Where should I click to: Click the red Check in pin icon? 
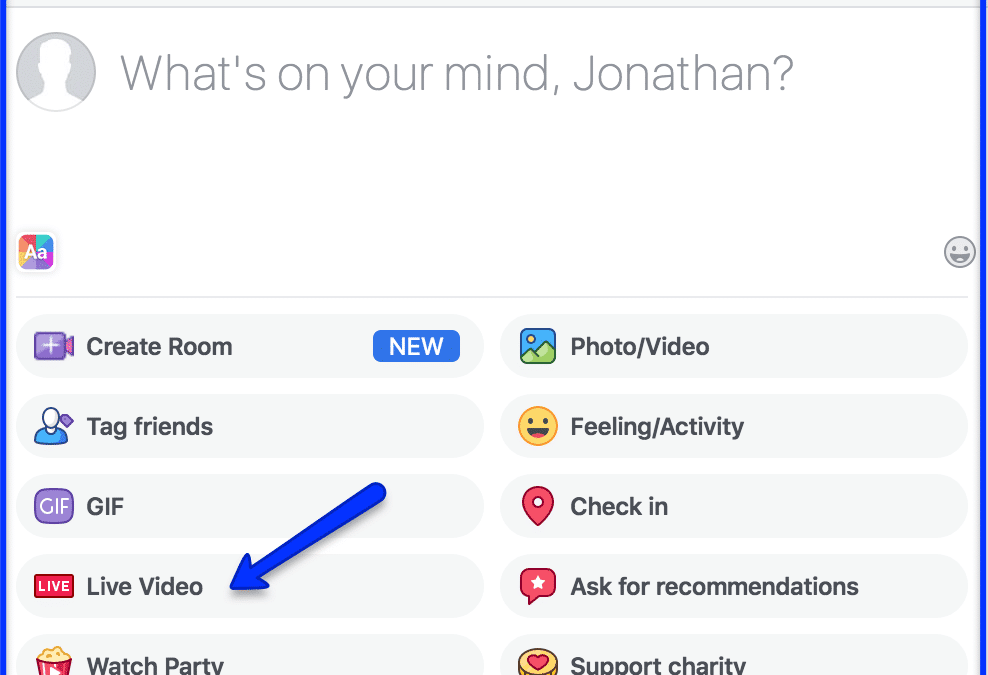[537, 506]
